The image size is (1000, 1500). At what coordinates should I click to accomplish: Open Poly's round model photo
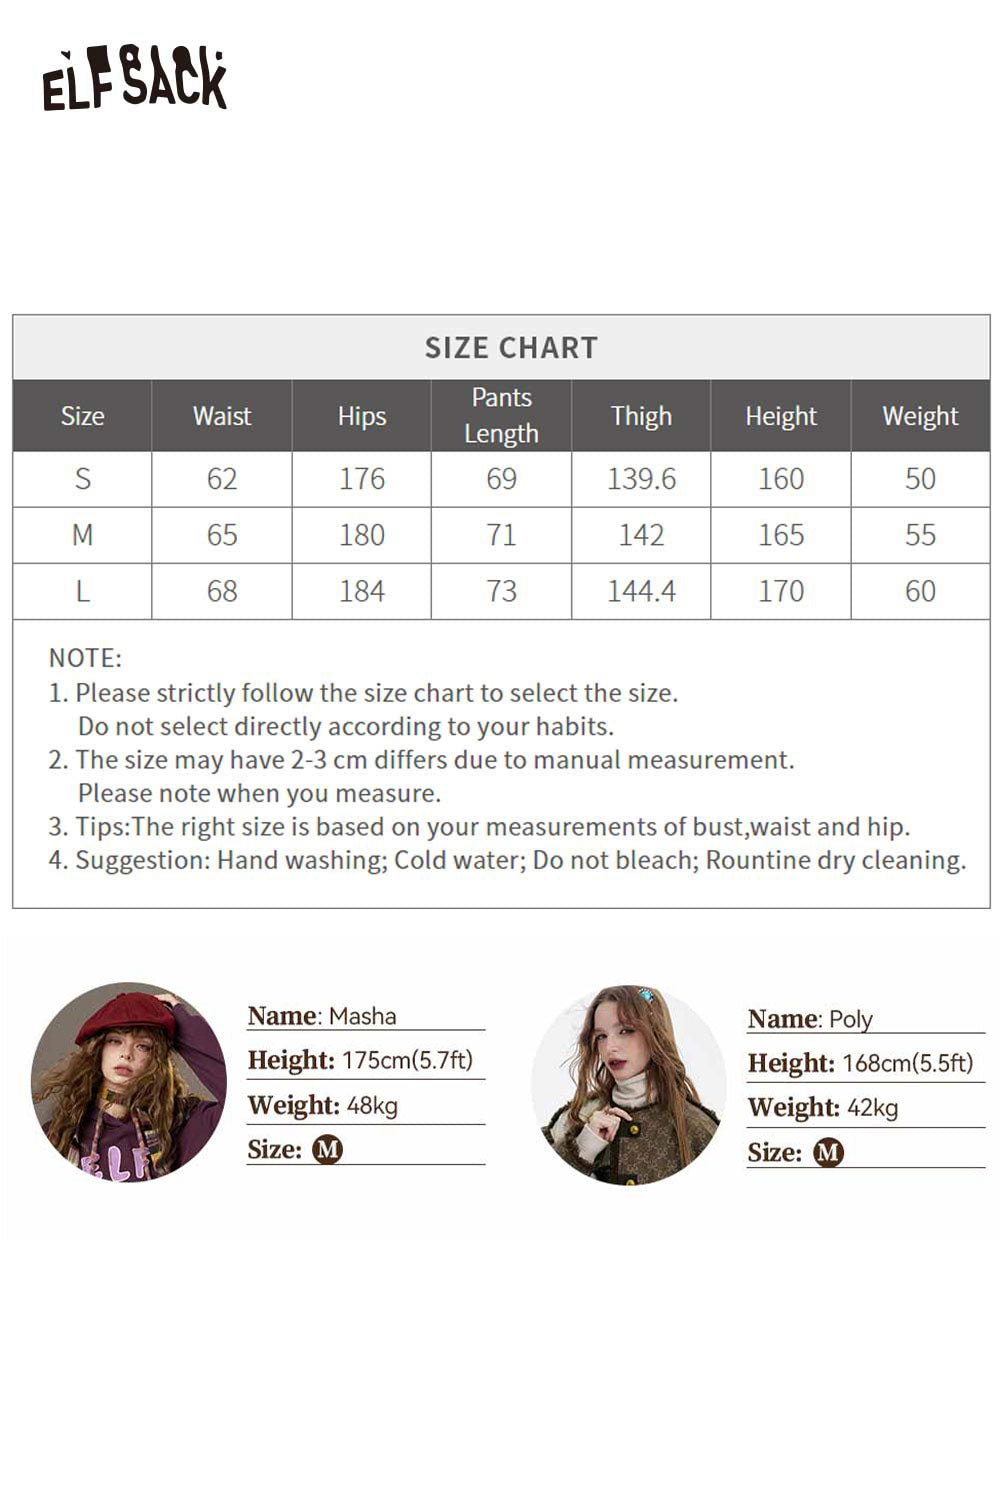click(x=629, y=1085)
